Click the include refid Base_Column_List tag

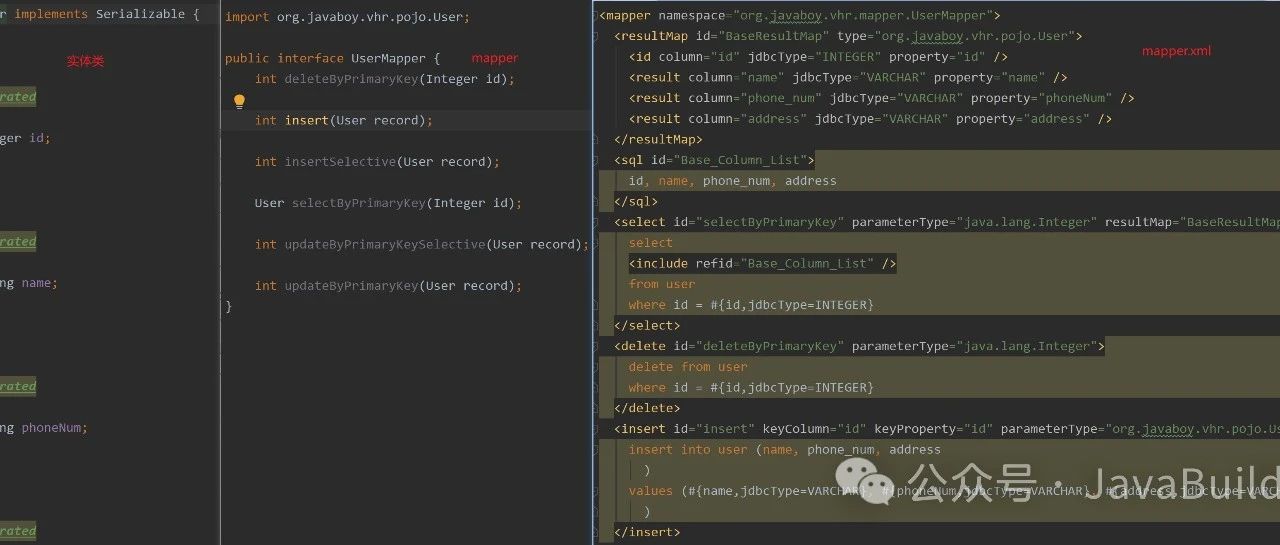762,264
